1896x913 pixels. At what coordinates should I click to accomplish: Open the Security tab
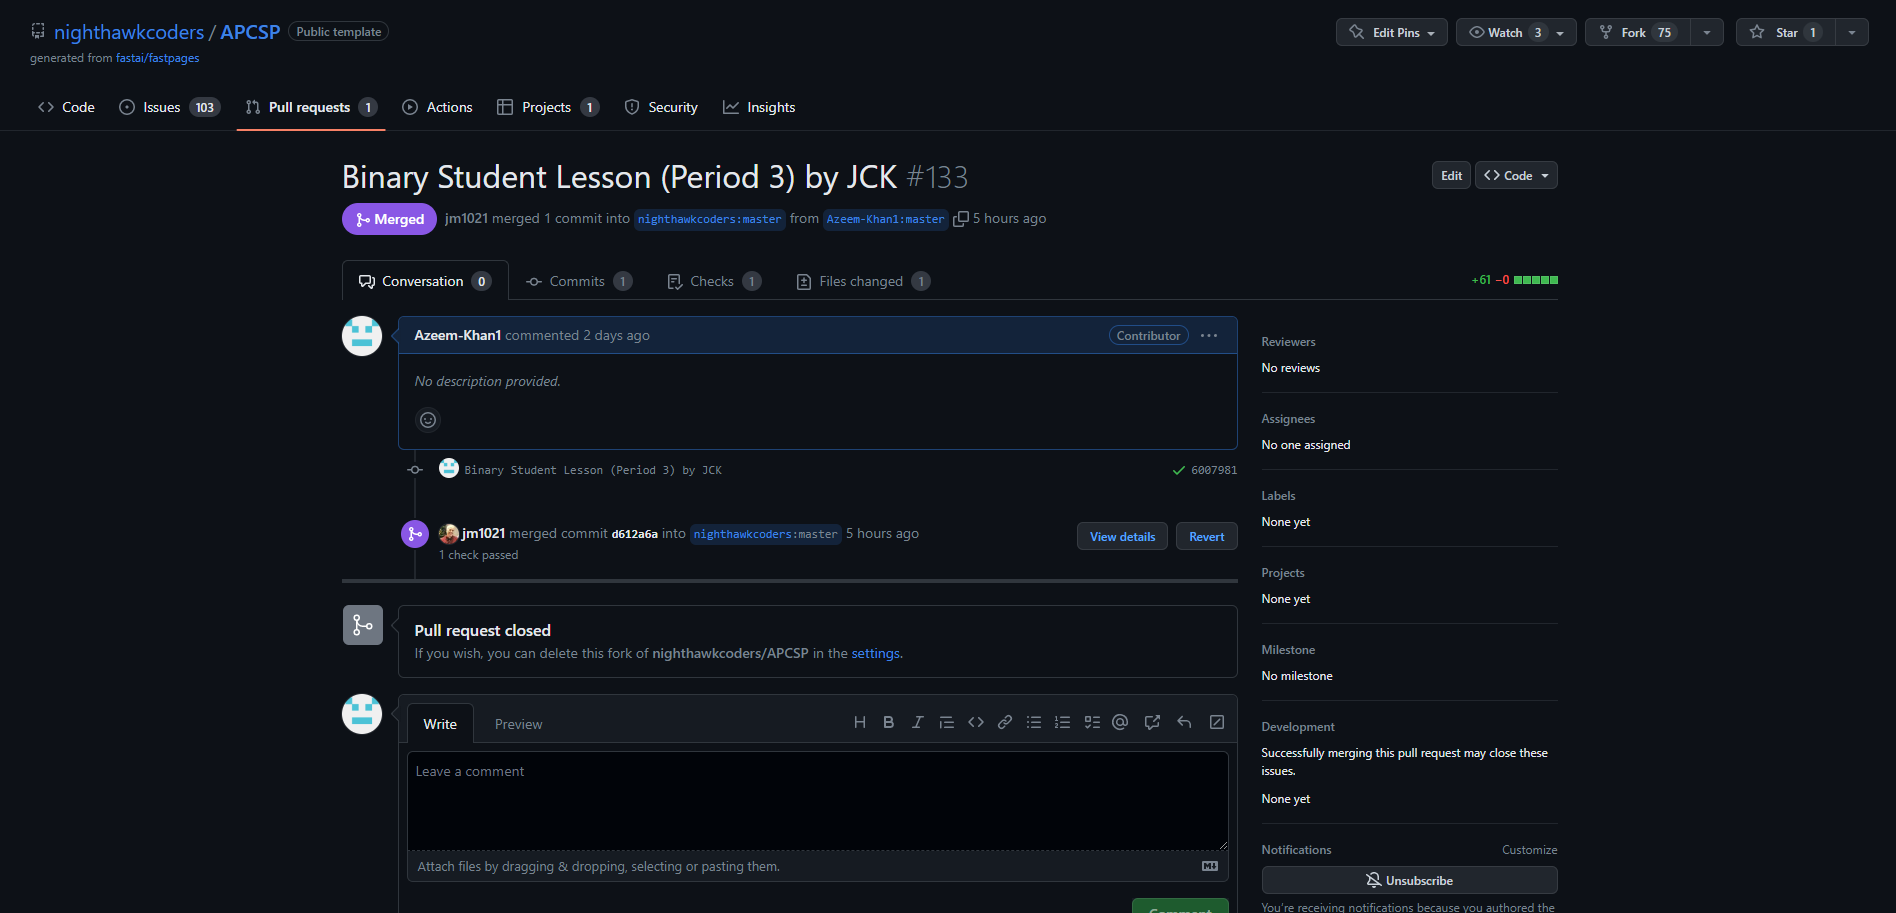coord(661,107)
